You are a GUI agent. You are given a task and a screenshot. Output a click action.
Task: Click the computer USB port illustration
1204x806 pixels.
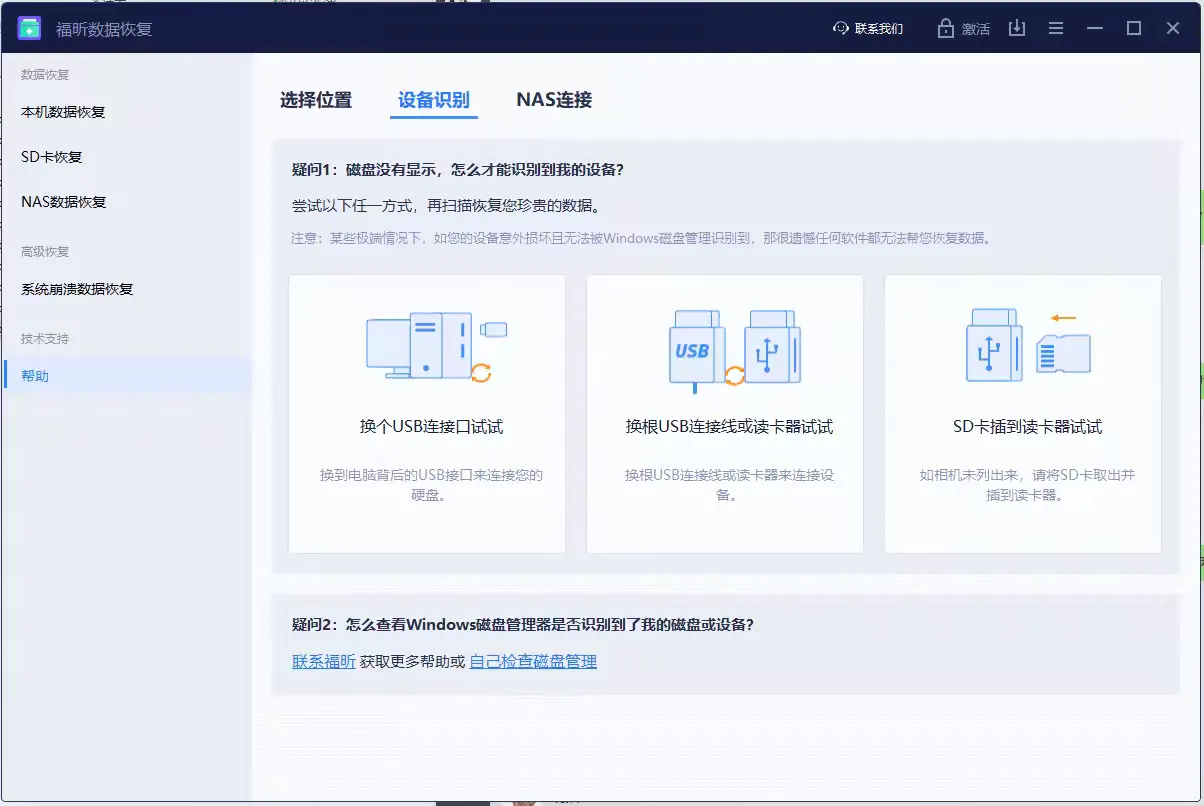pos(436,346)
